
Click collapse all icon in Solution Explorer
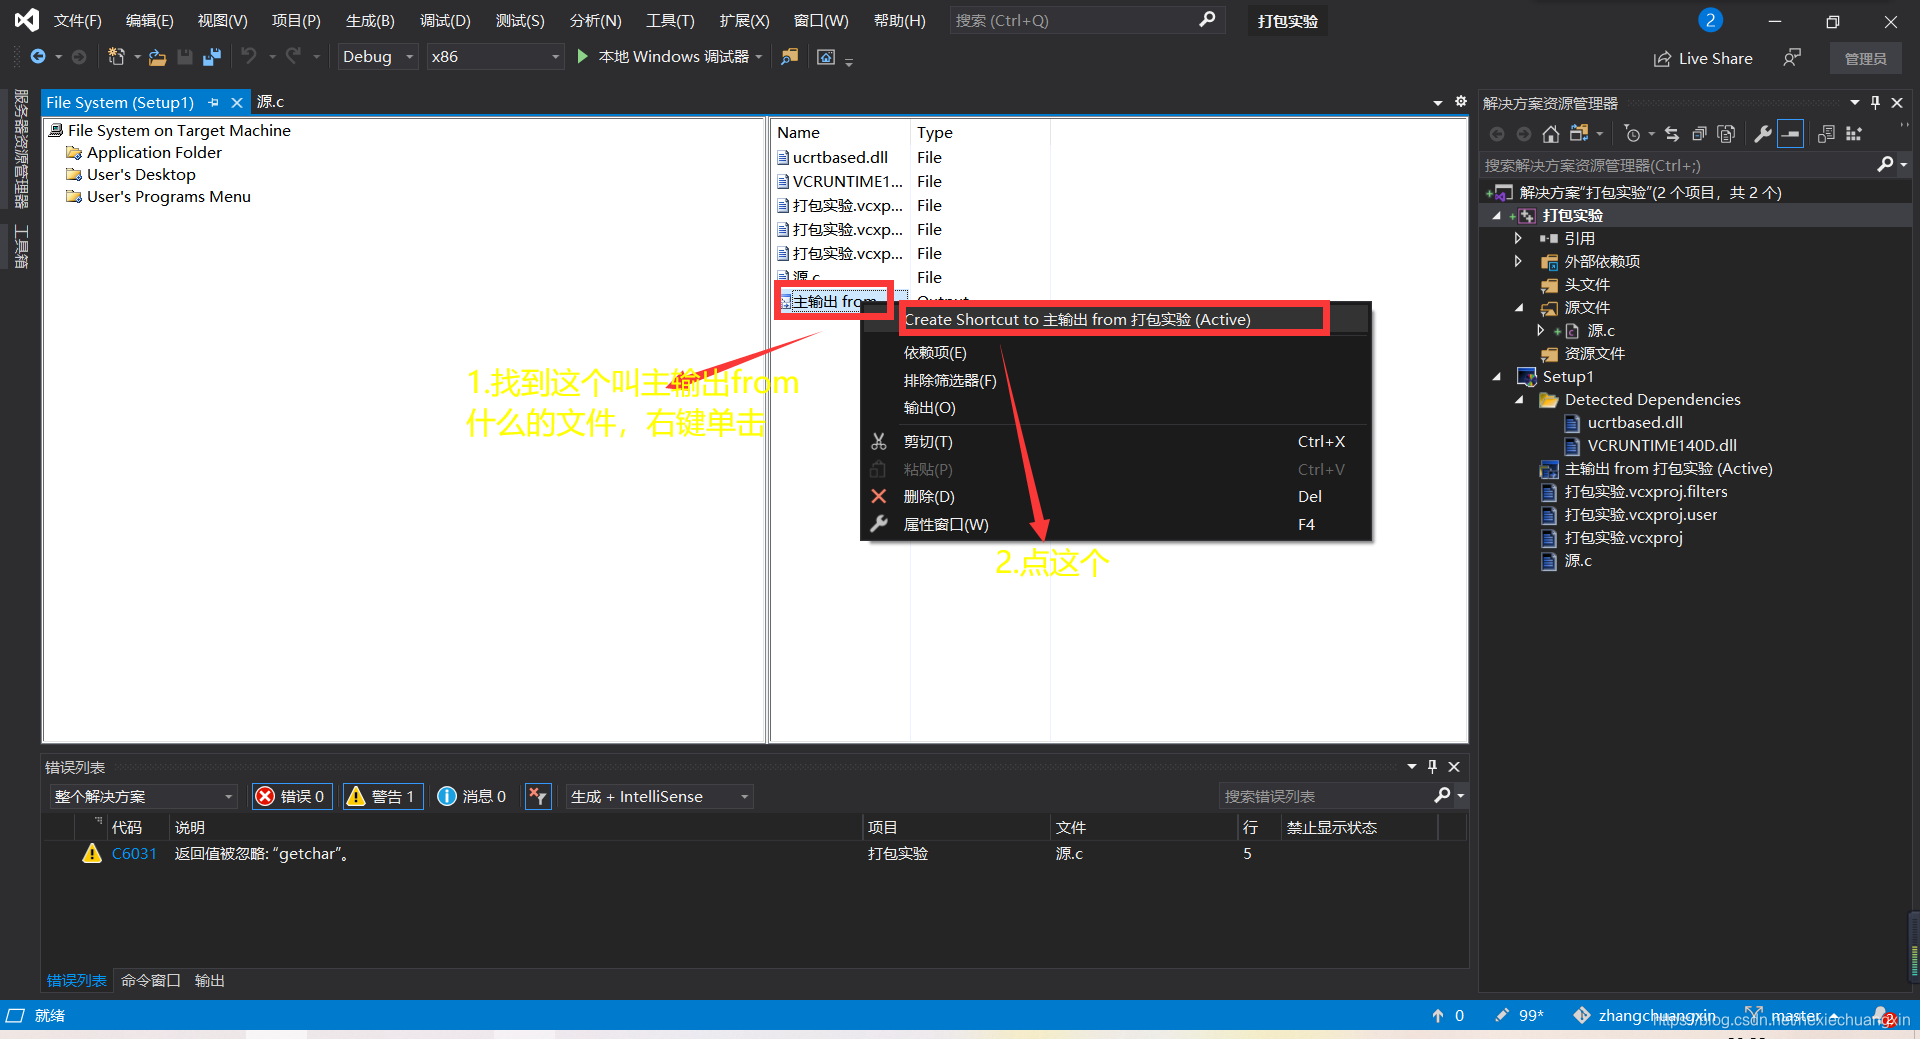pos(1699,134)
